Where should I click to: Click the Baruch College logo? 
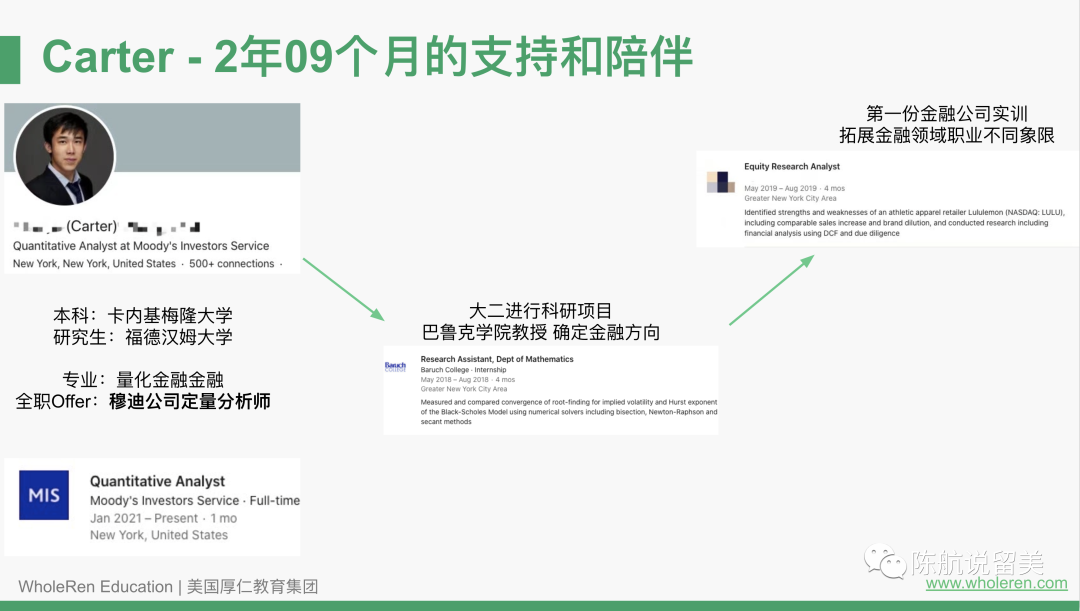[x=396, y=367]
